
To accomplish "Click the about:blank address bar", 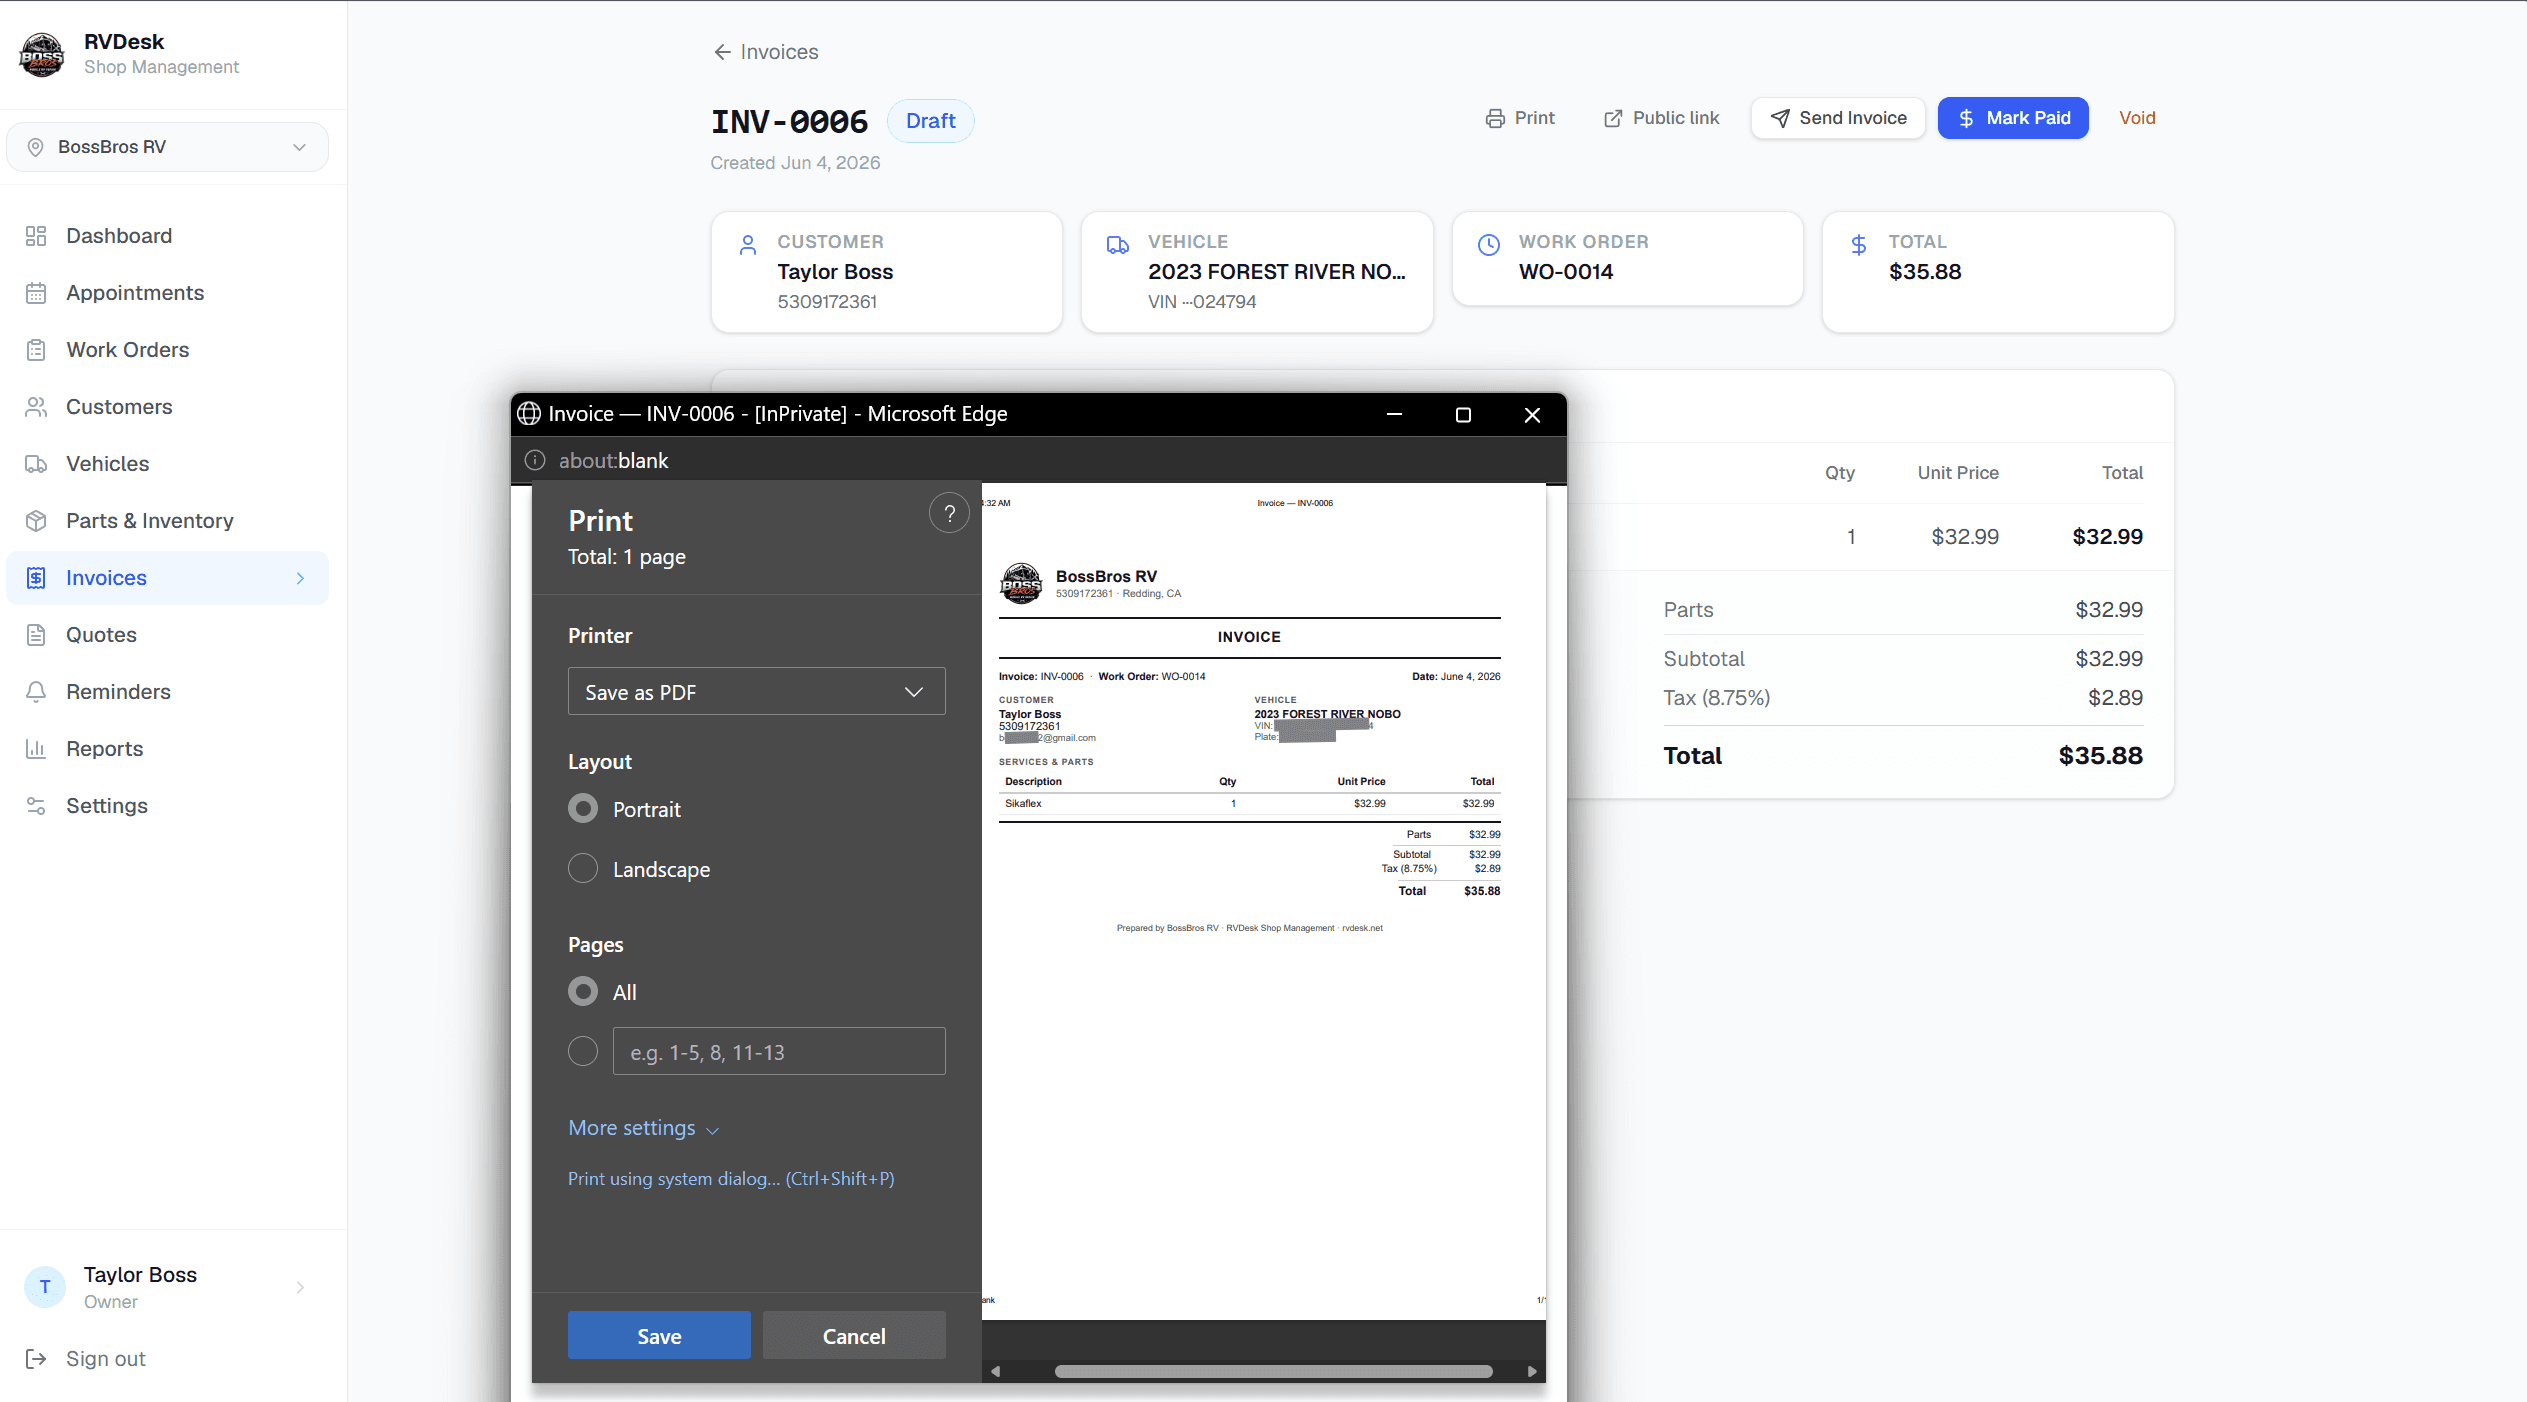I will (613, 460).
